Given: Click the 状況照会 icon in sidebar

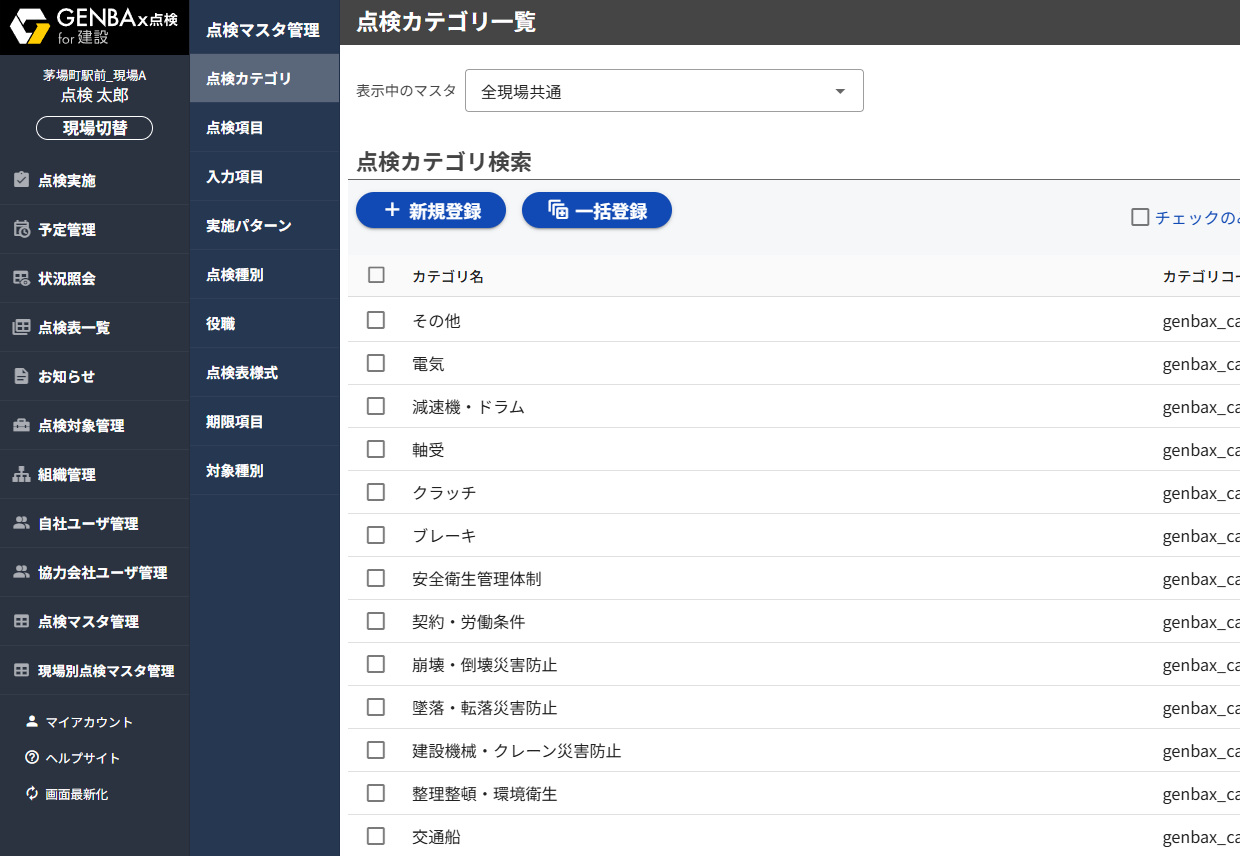Looking at the screenshot, I should (21, 278).
